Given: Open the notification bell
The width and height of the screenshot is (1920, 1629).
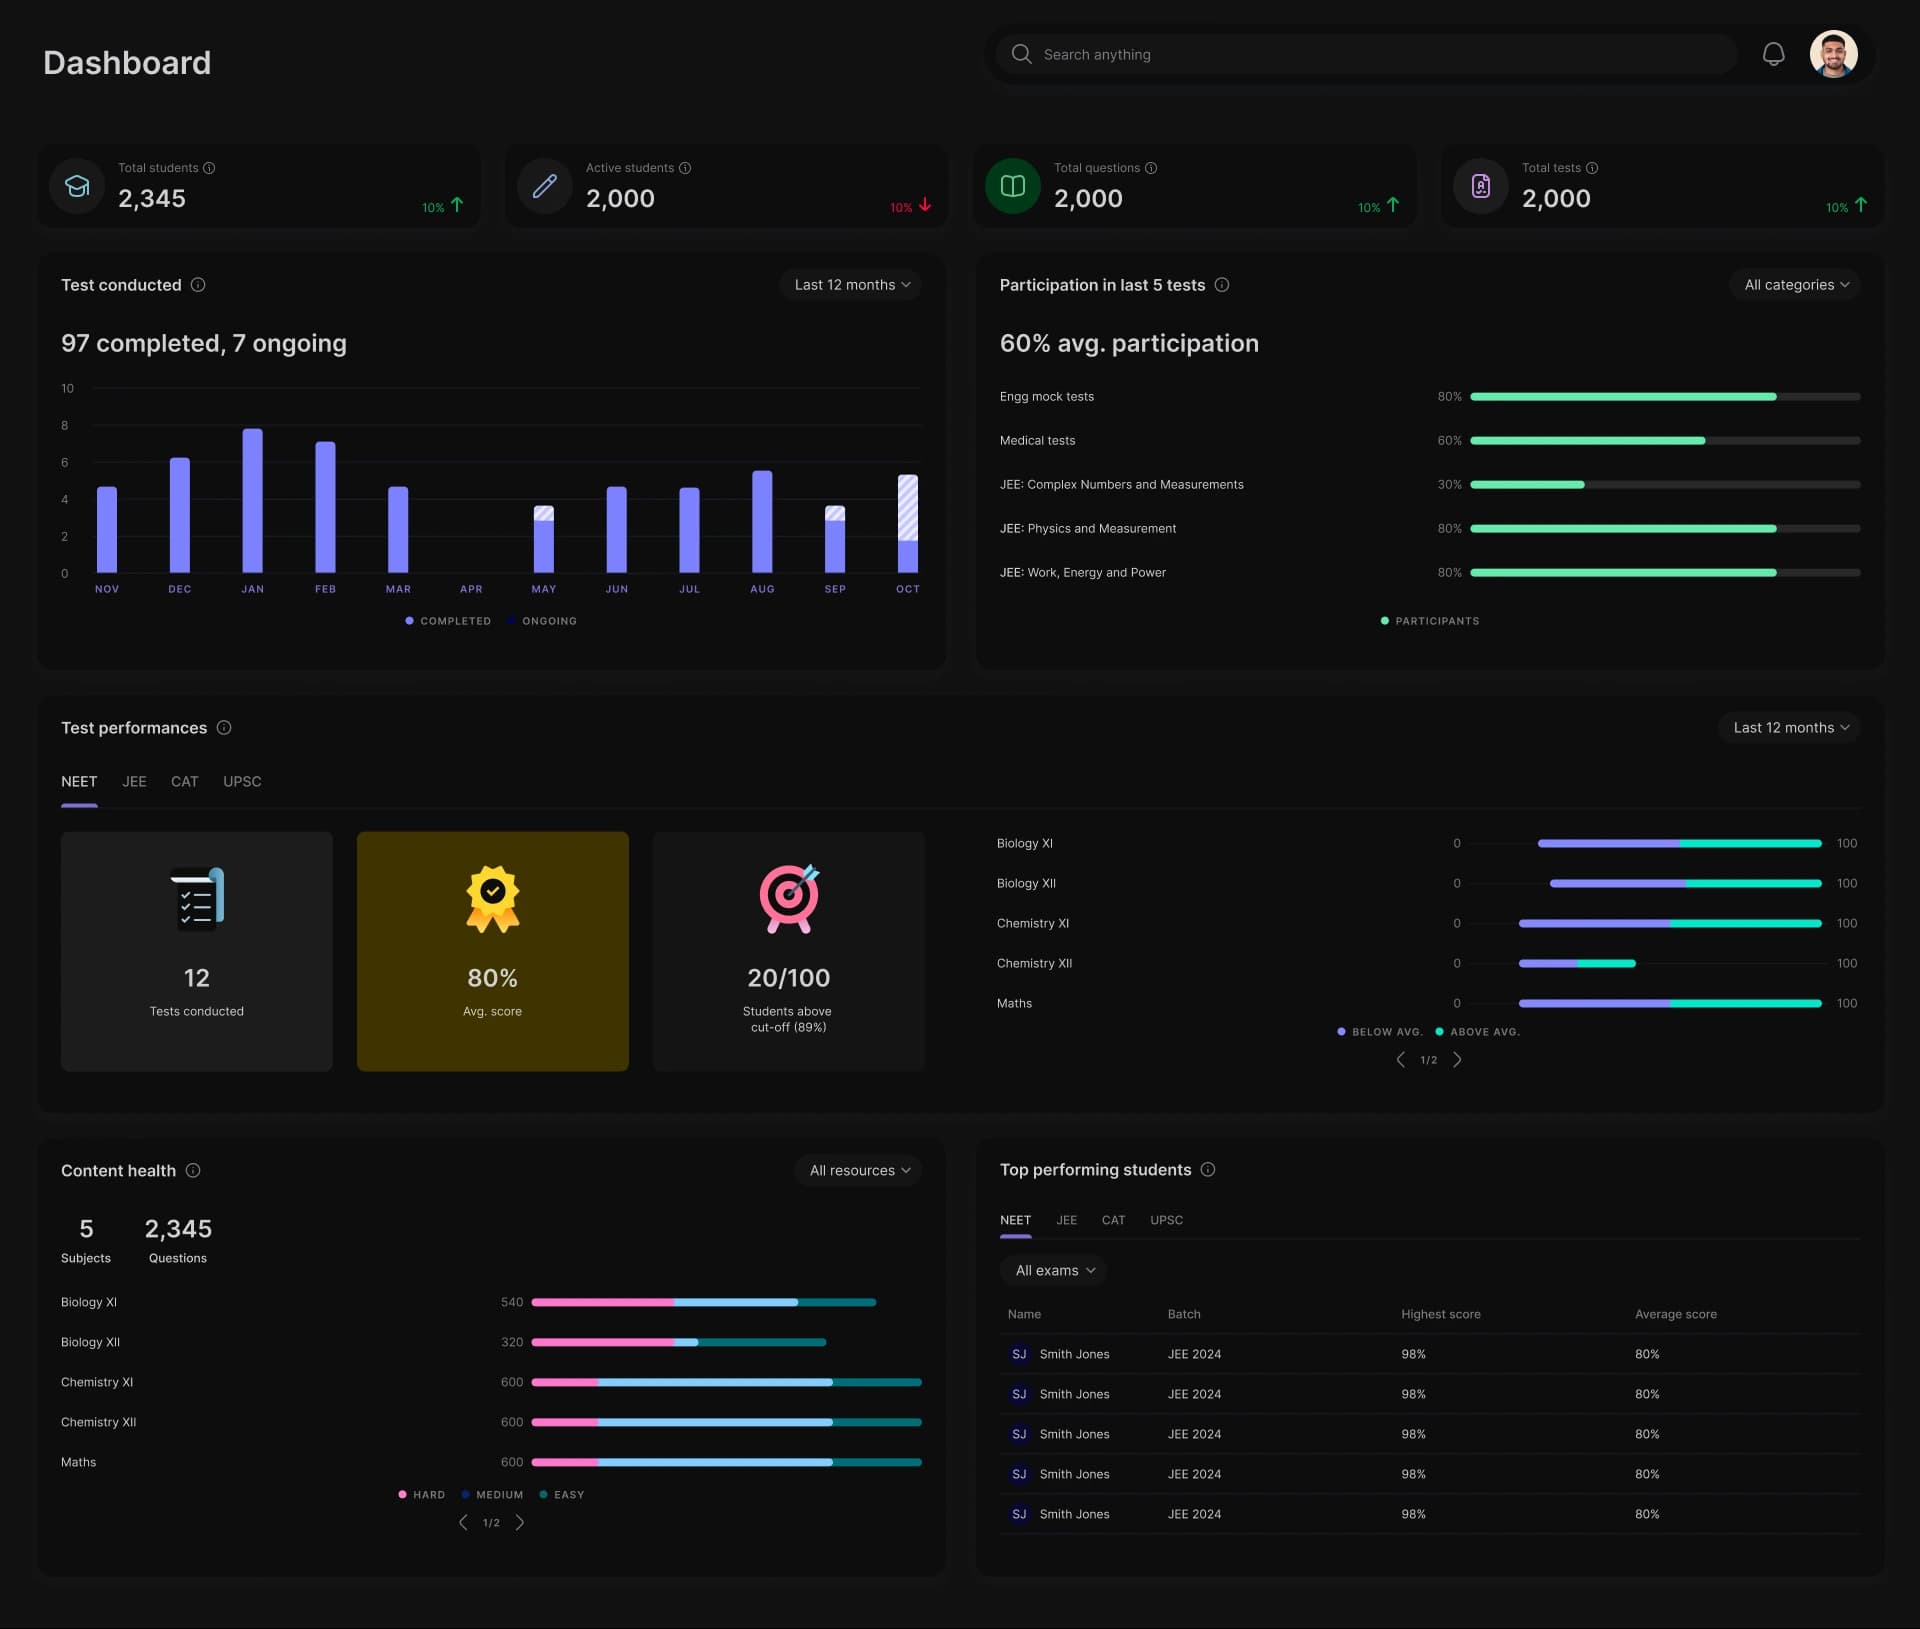Looking at the screenshot, I should point(1775,54).
